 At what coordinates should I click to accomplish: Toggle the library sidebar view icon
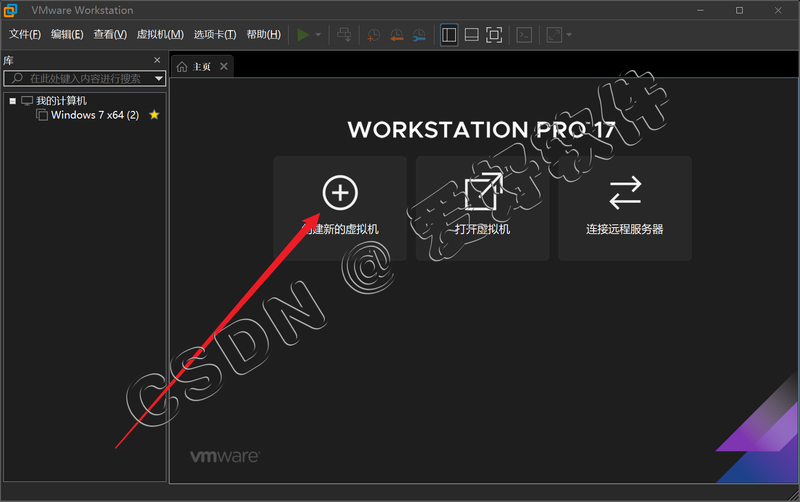449,35
